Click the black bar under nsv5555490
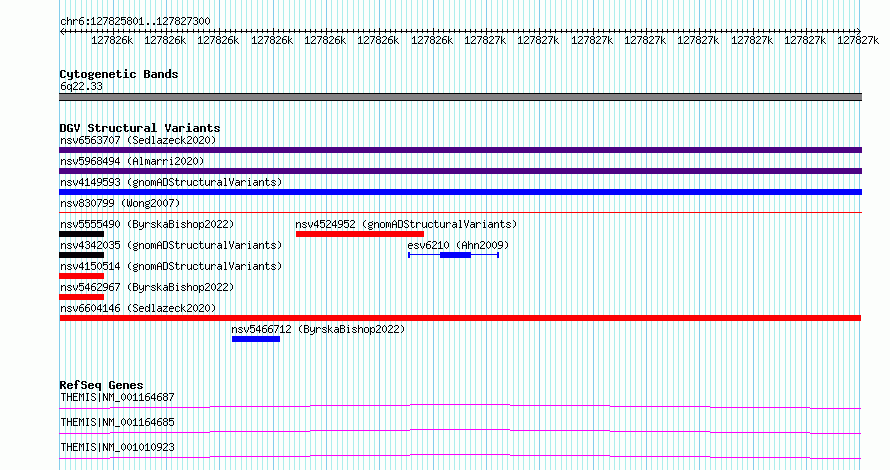 pos(82,234)
